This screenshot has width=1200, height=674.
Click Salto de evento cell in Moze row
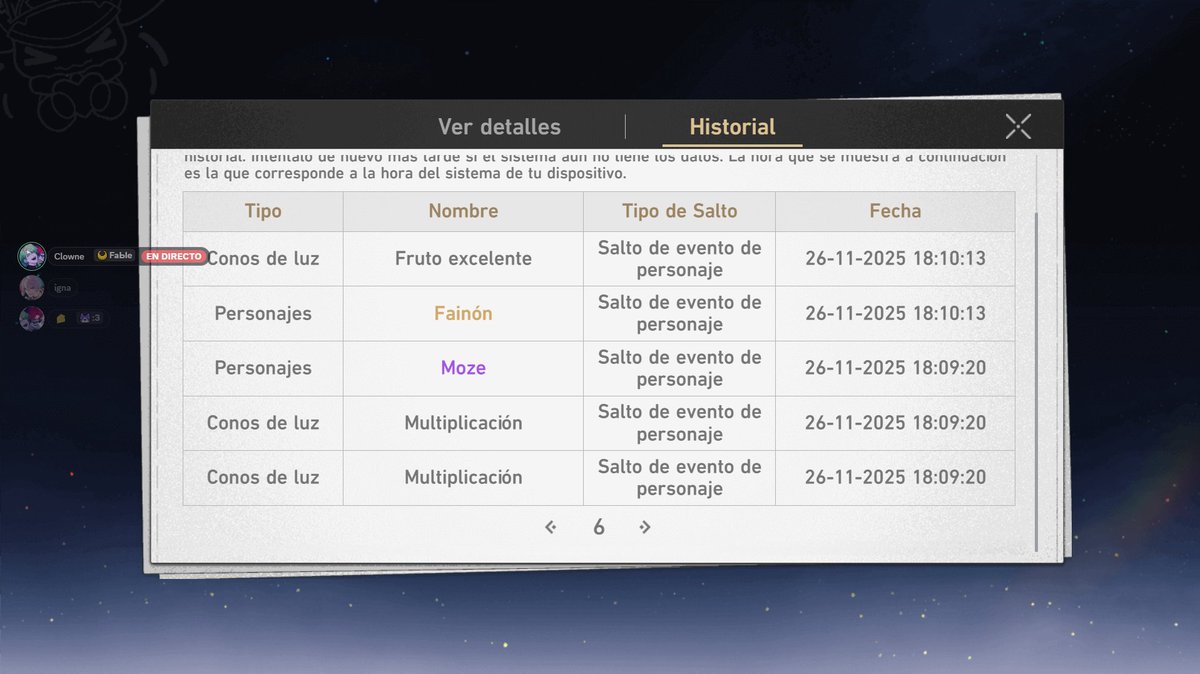tap(679, 368)
